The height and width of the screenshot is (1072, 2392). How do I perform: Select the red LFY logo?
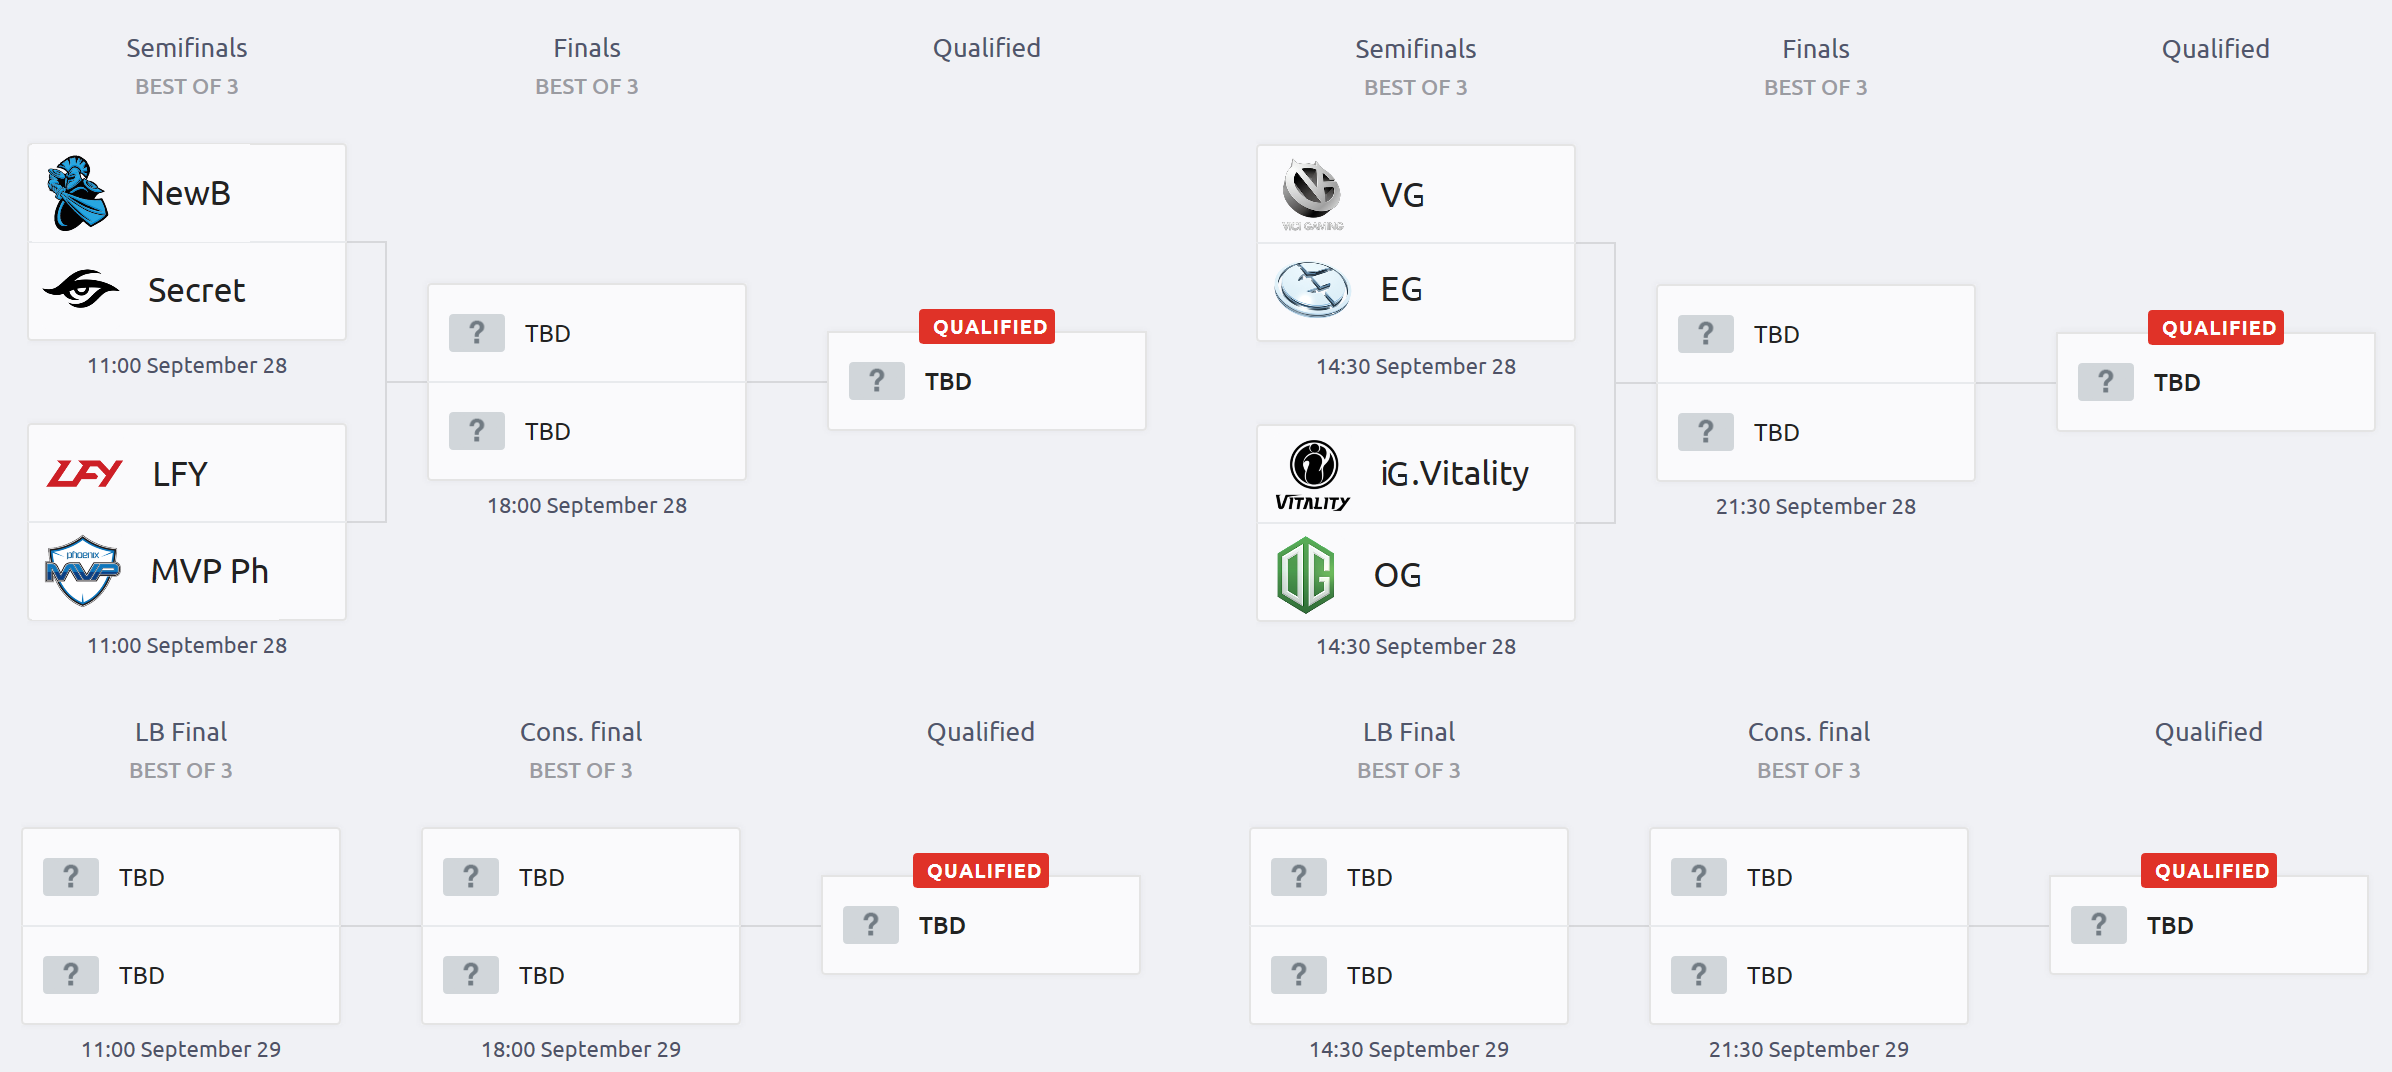[x=84, y=473]
